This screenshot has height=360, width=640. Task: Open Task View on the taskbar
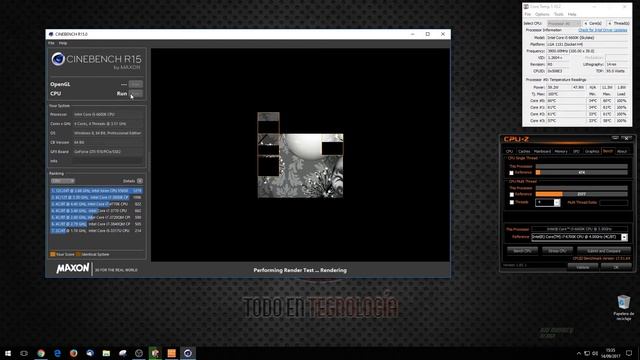pyautogui.click(x=24, y=353)
